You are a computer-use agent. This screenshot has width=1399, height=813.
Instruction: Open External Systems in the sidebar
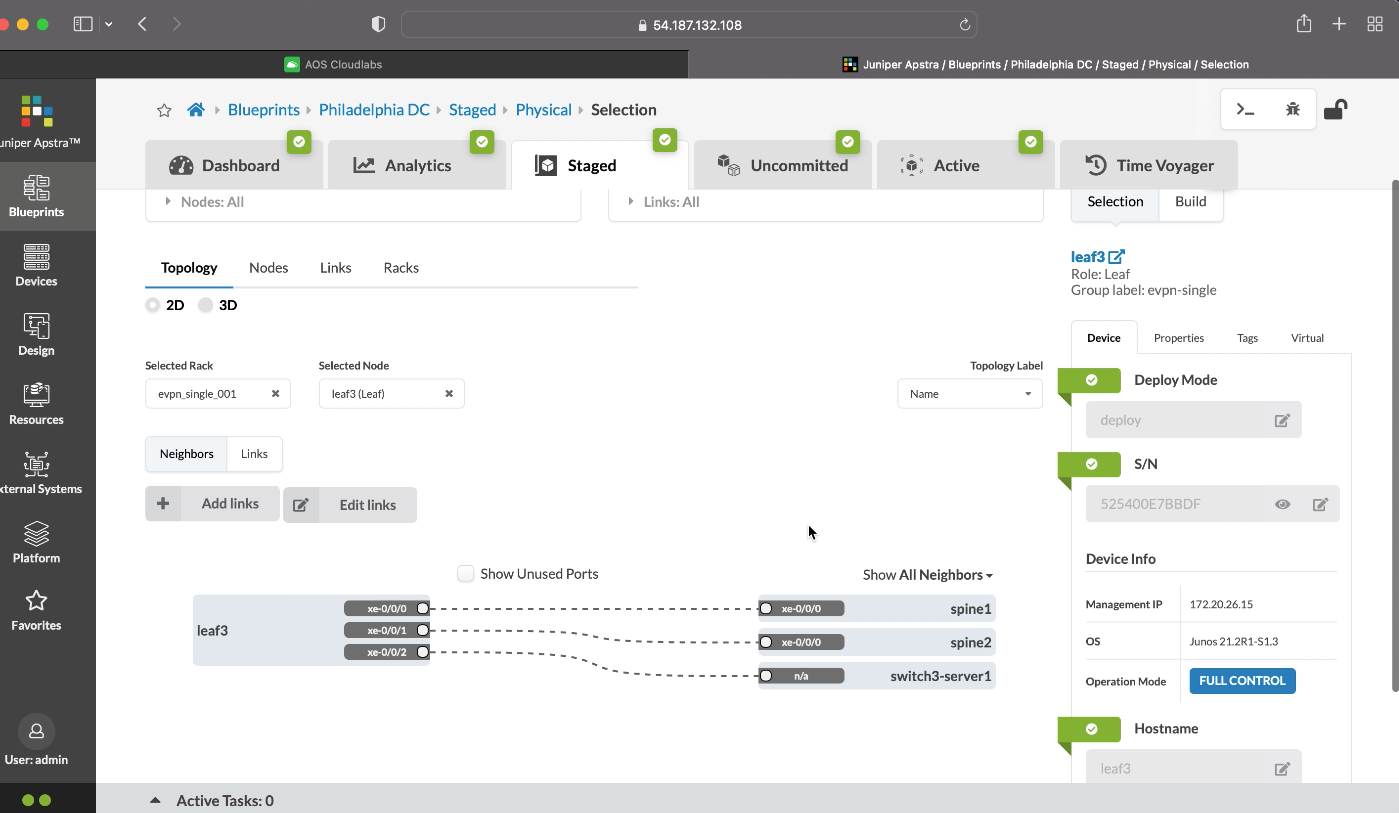(37, 472)
